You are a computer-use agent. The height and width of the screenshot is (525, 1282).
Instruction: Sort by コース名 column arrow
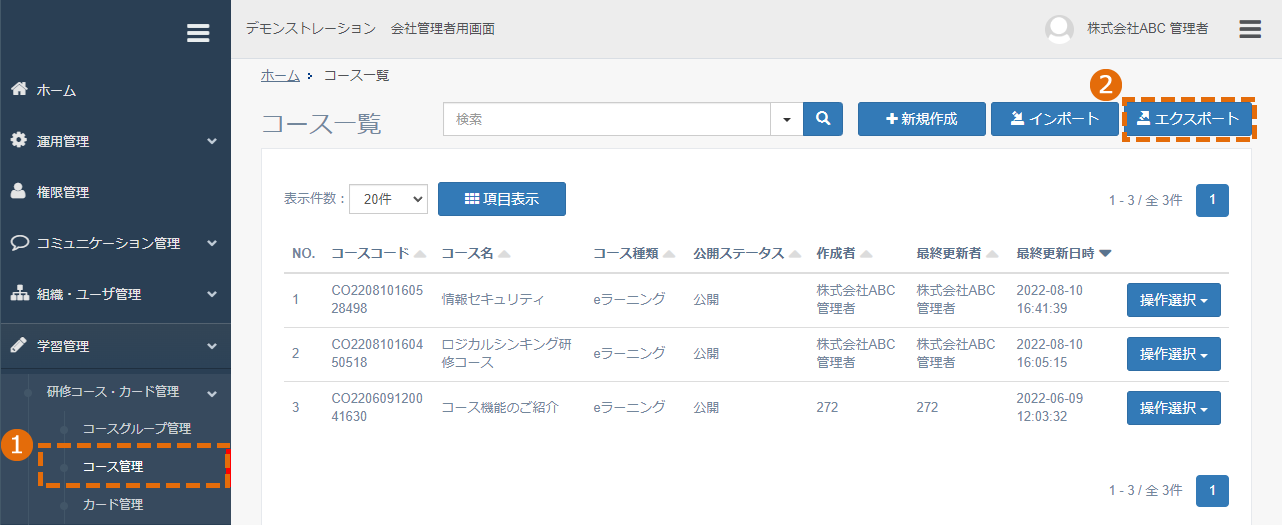[505, 254]
